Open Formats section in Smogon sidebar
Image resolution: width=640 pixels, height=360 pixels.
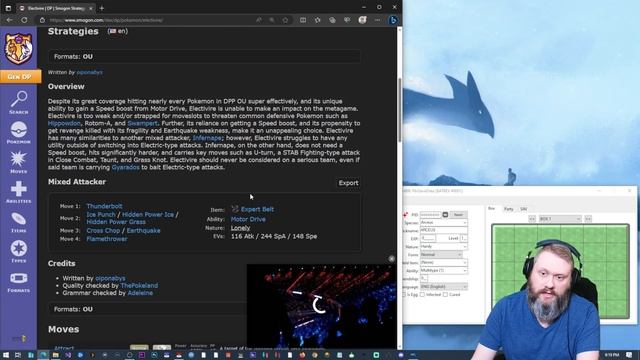pos(19,282)
